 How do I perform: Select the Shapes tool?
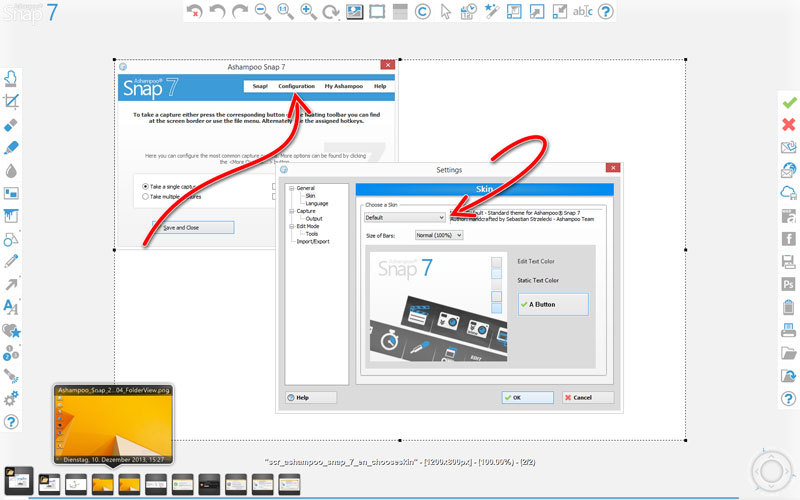11,239
